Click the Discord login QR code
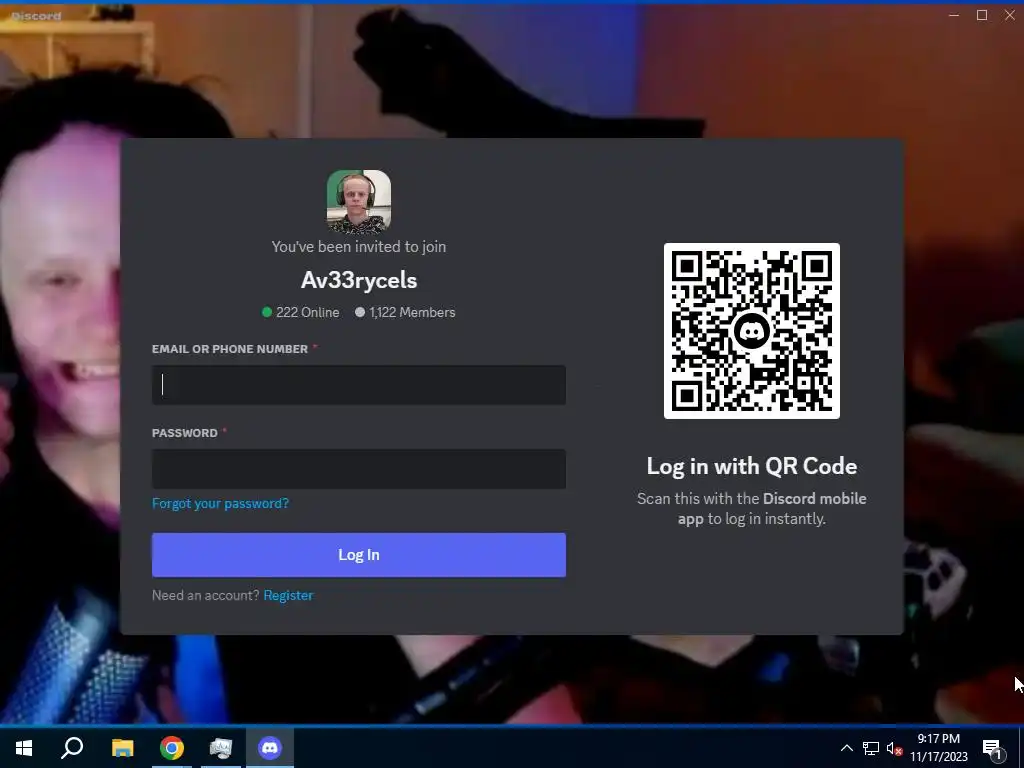 [752, 331]
